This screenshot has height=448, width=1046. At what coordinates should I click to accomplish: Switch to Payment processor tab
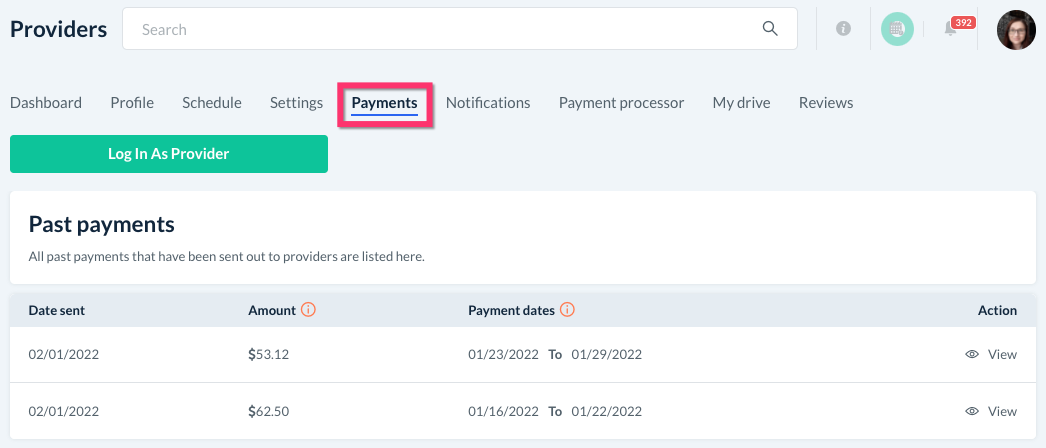[x=621, y=102]
